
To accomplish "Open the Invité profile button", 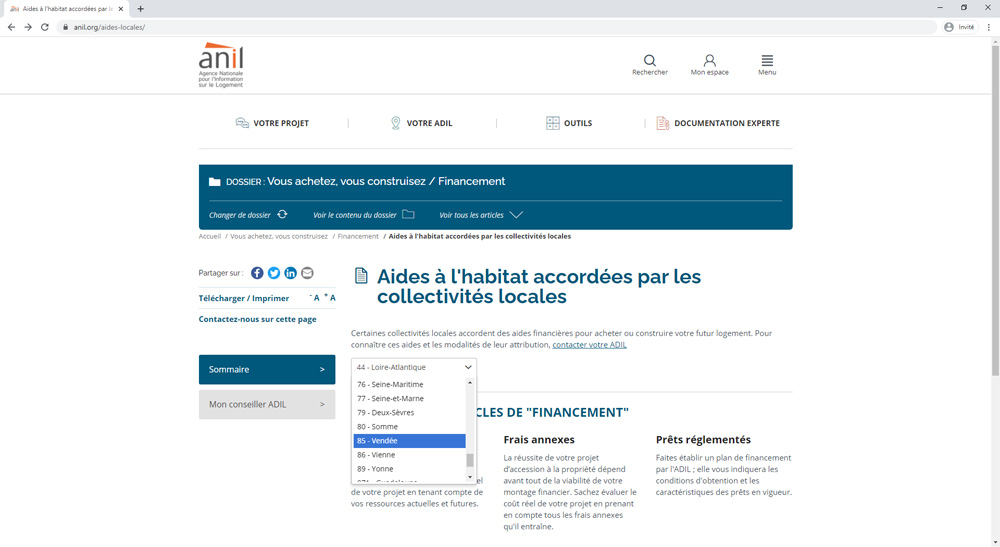I will (x=959, y=27).
